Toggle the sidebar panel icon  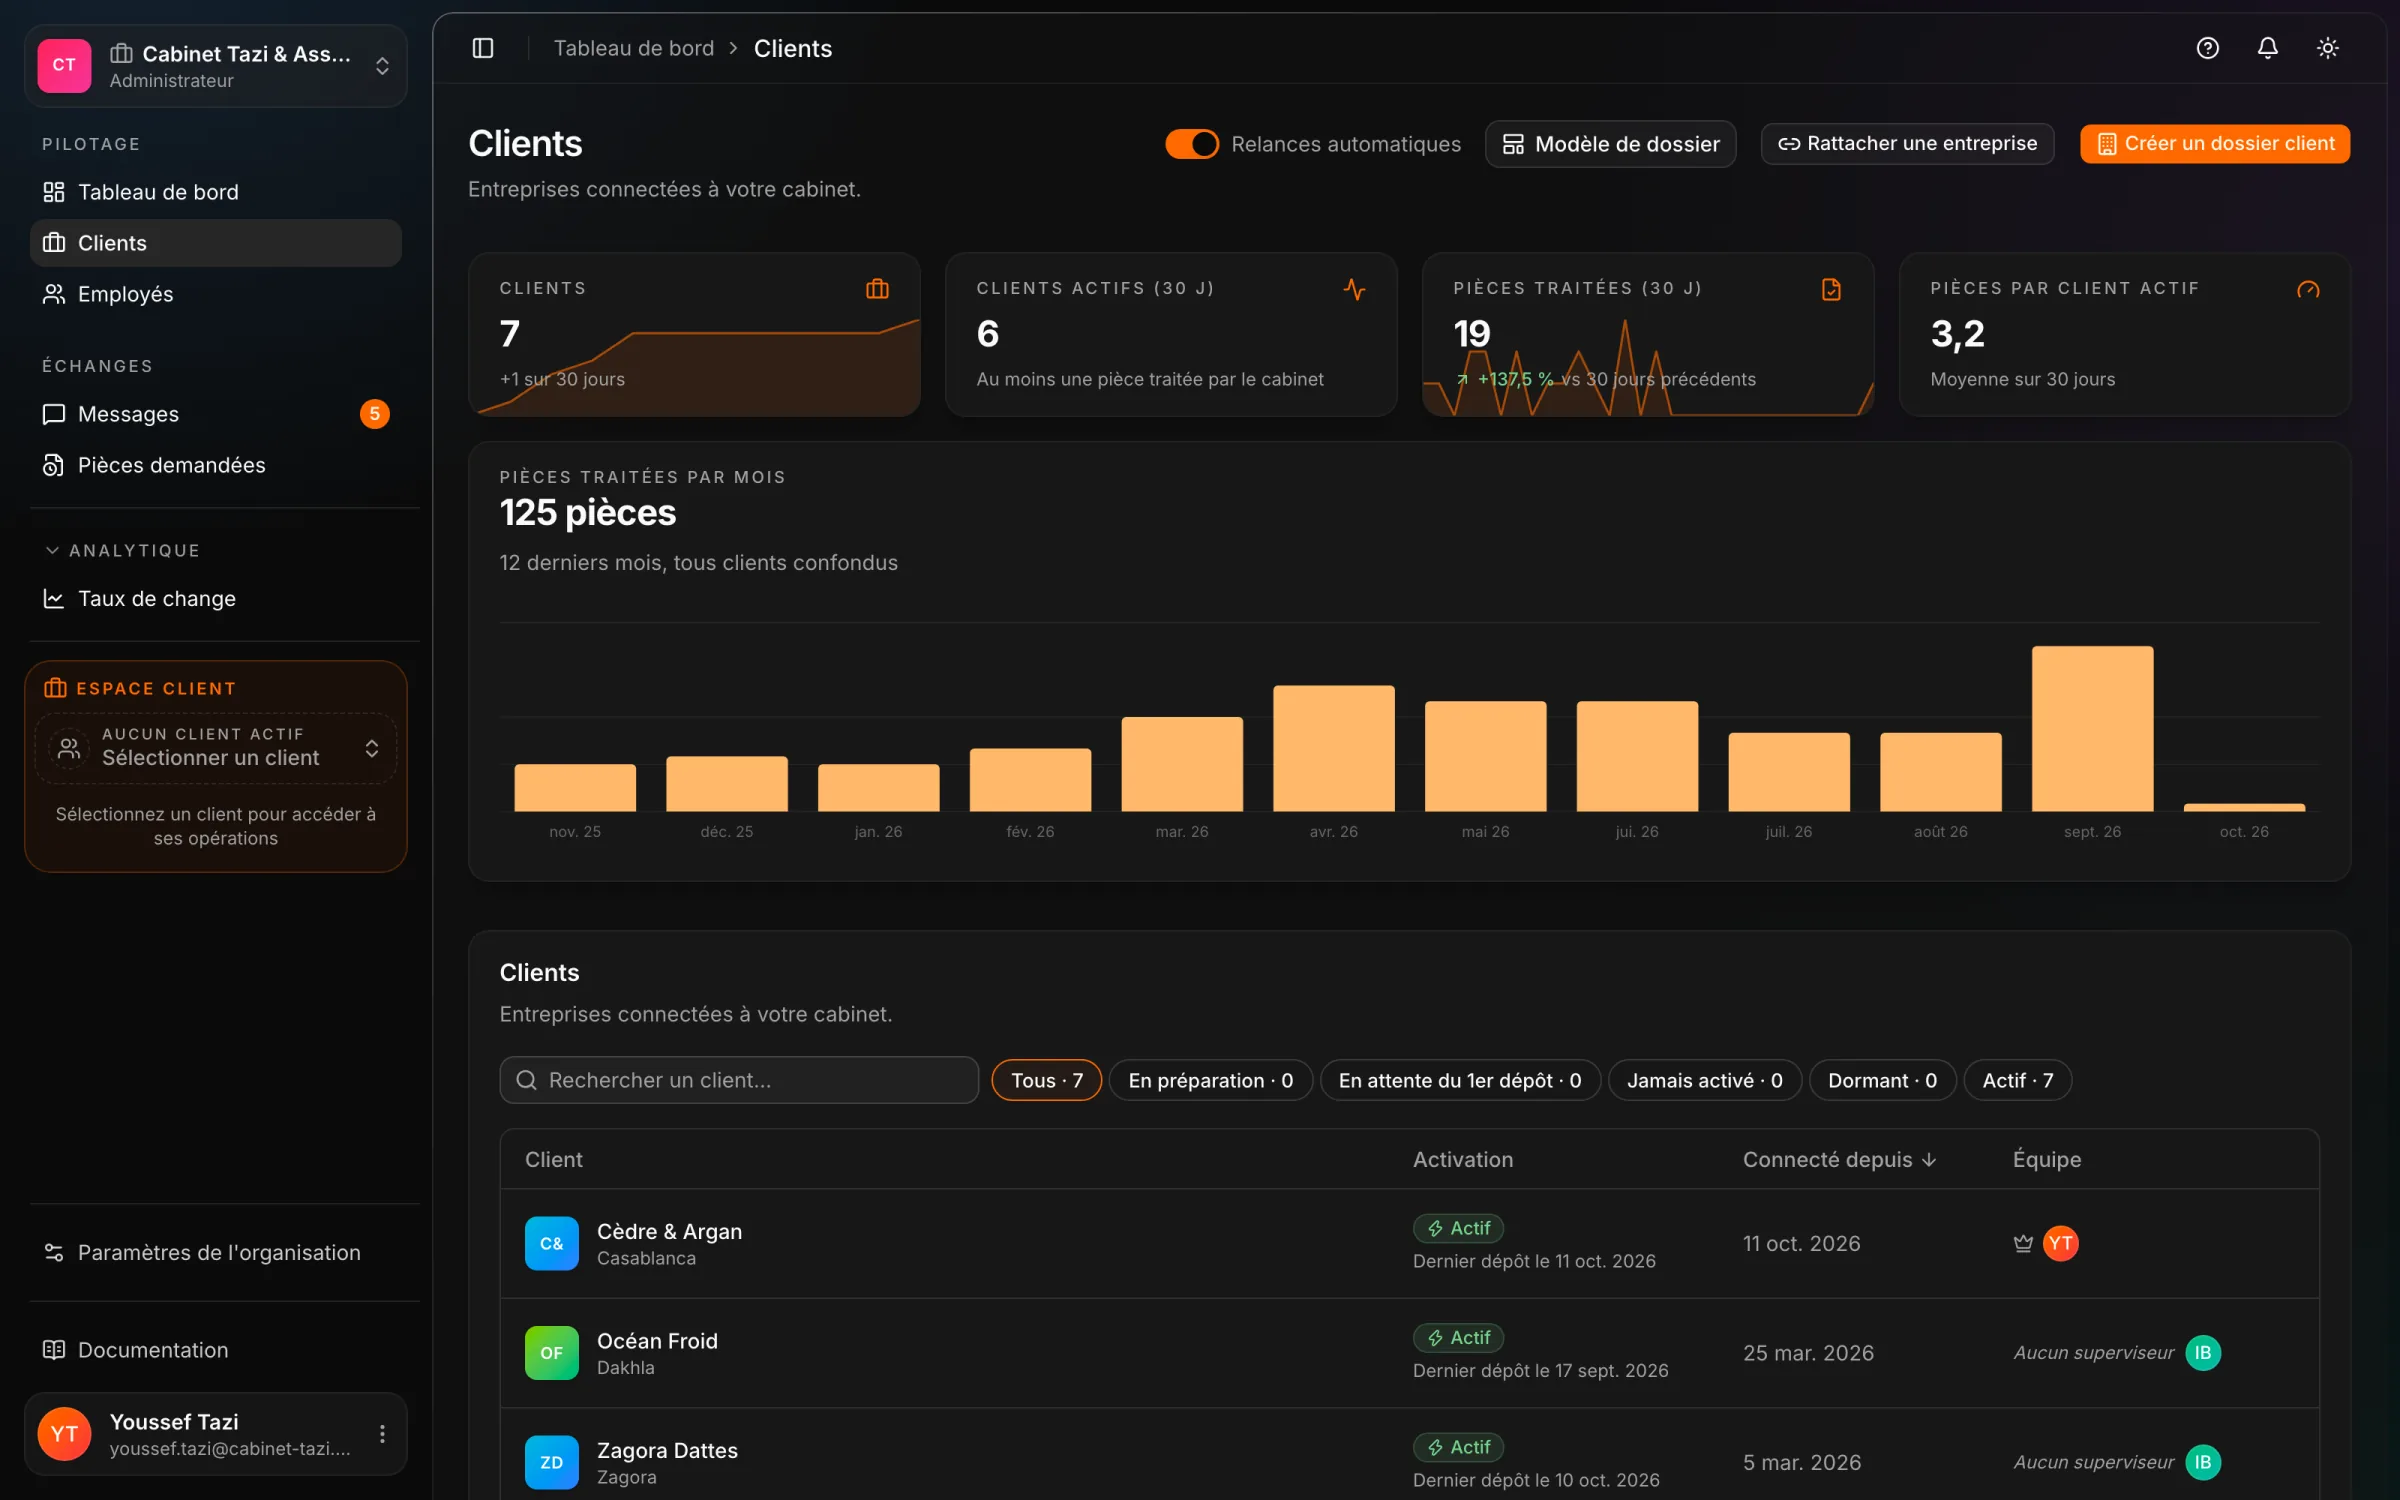[x=483, y=48]
